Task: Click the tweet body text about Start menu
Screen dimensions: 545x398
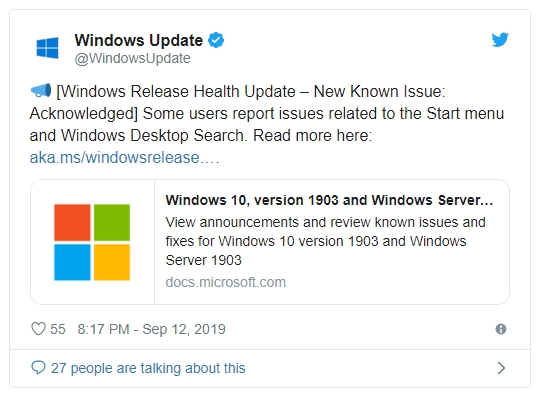Action: pyautogui.click(x=267, y=113)
